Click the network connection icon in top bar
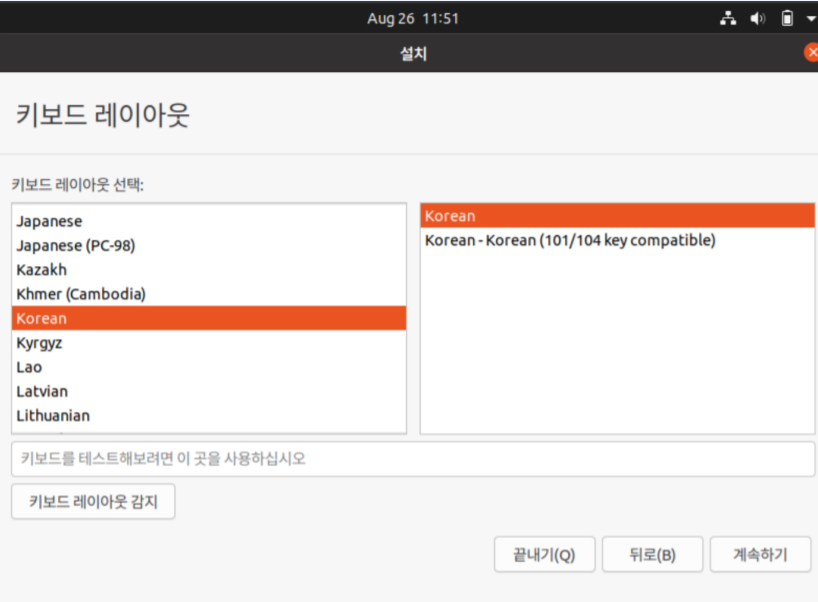 pos(728,19)
